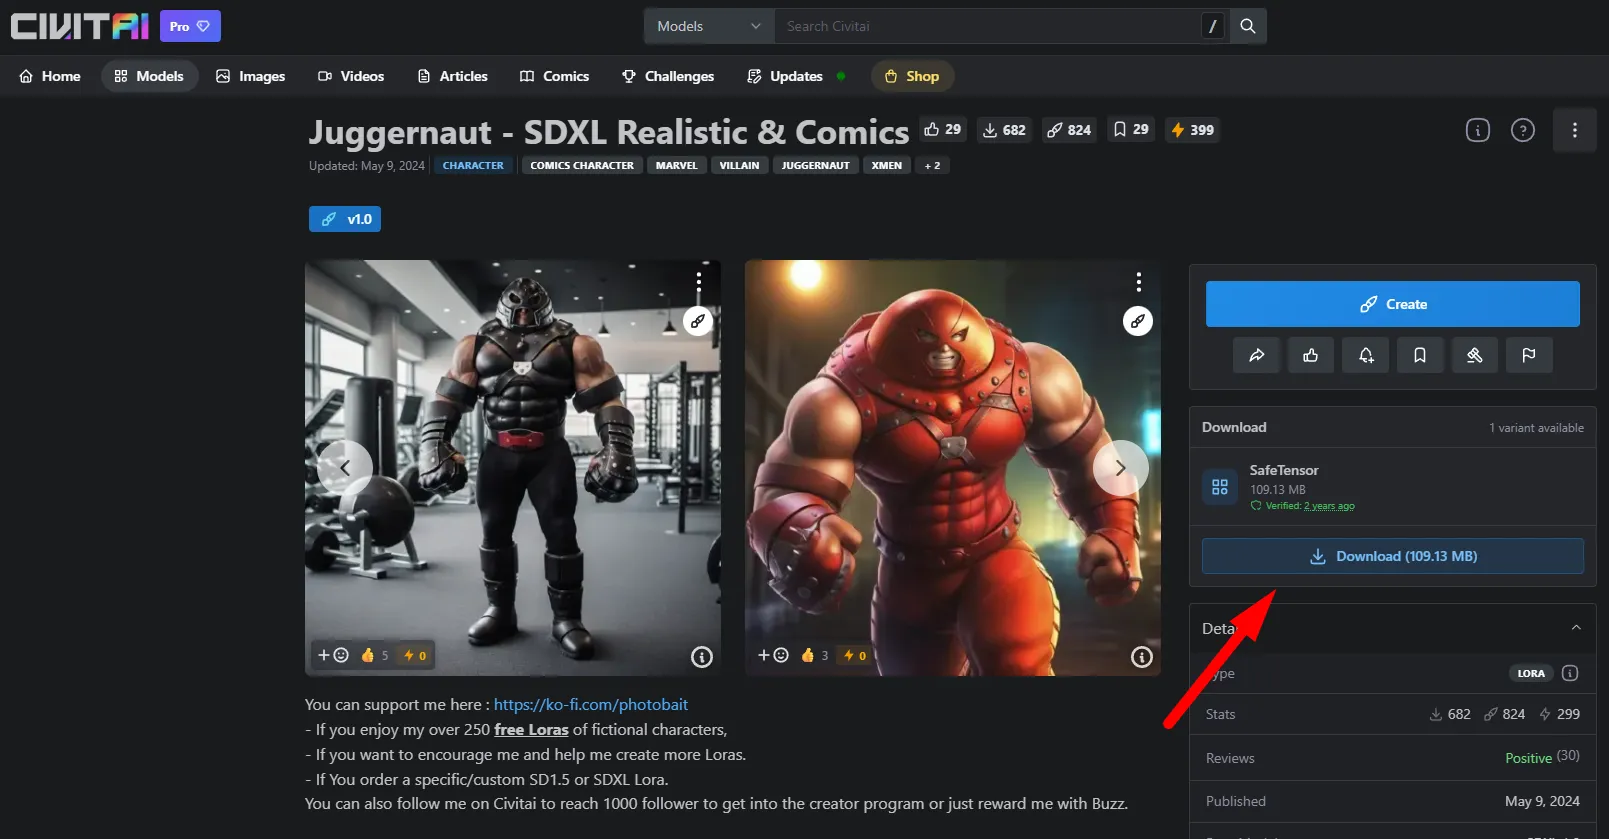Open the red Juggernaut image
Screen dimensions: 1609x839
953,468
